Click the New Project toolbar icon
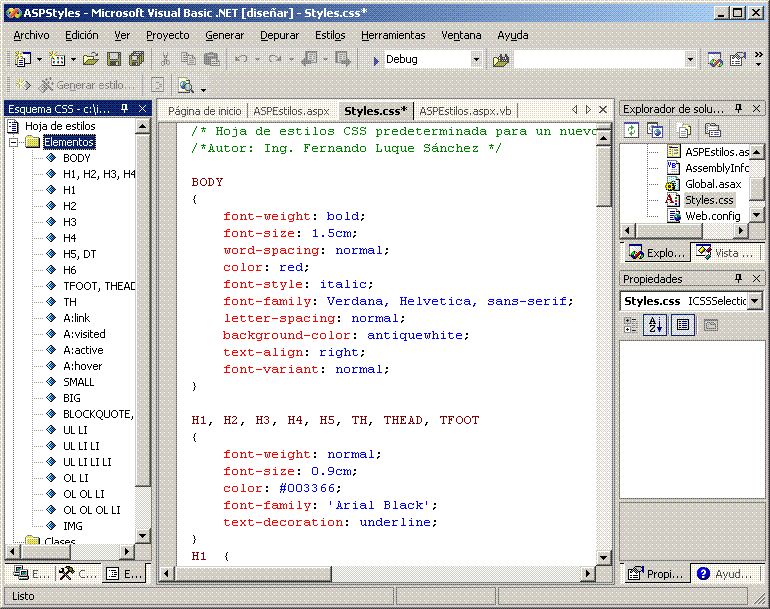The image size is (770, 609). click(x=23, y=59)
